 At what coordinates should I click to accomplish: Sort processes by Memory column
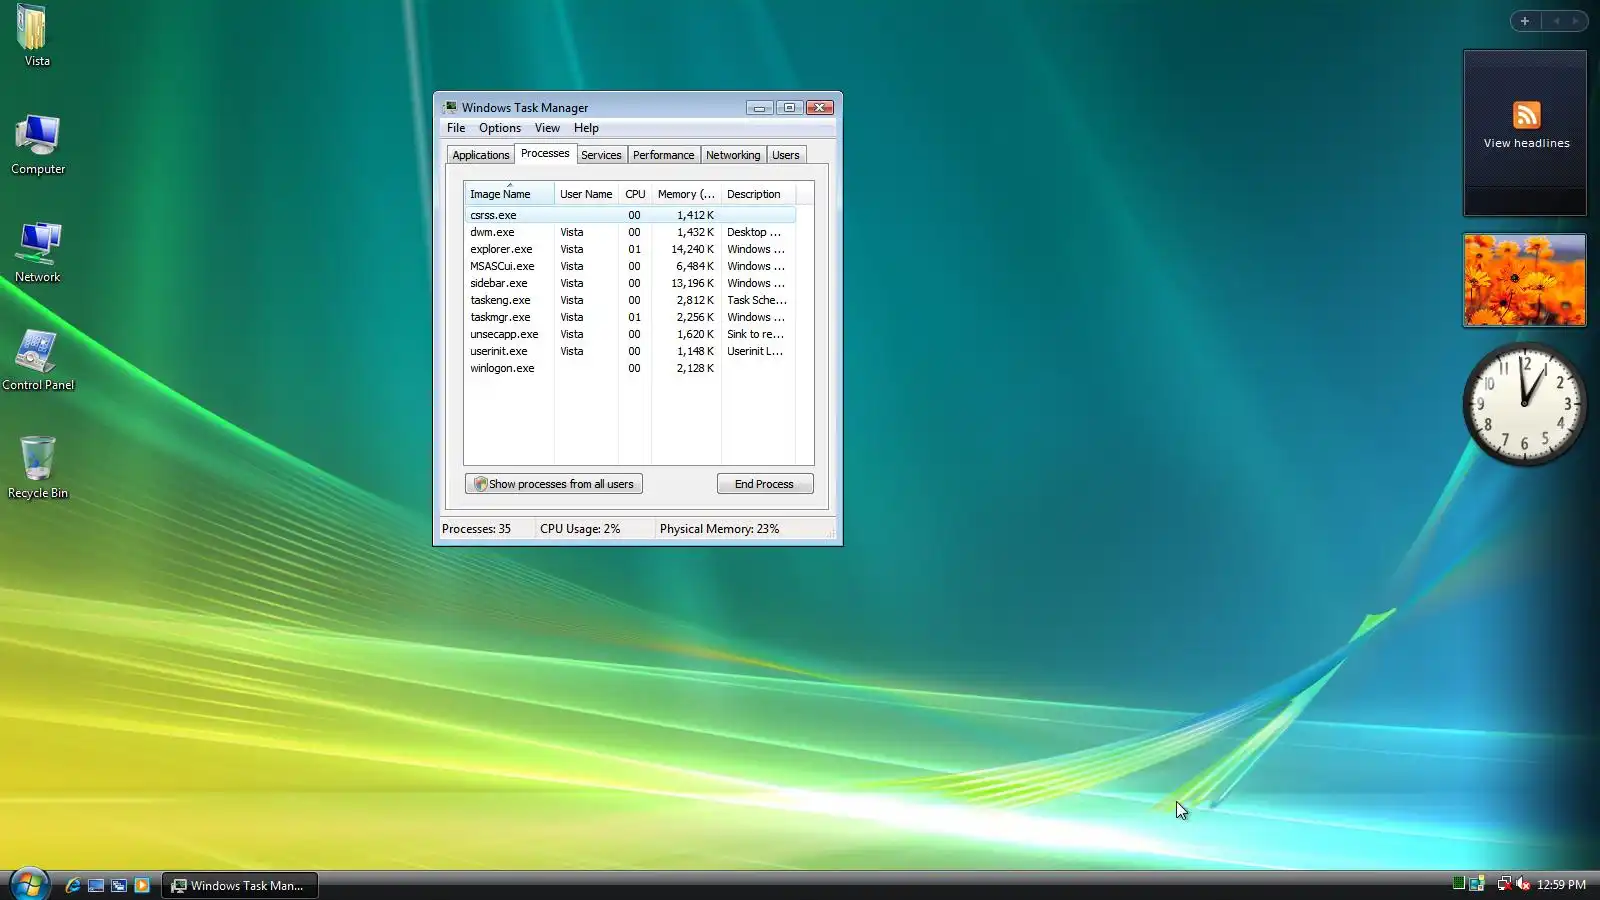tap(686, 194)
